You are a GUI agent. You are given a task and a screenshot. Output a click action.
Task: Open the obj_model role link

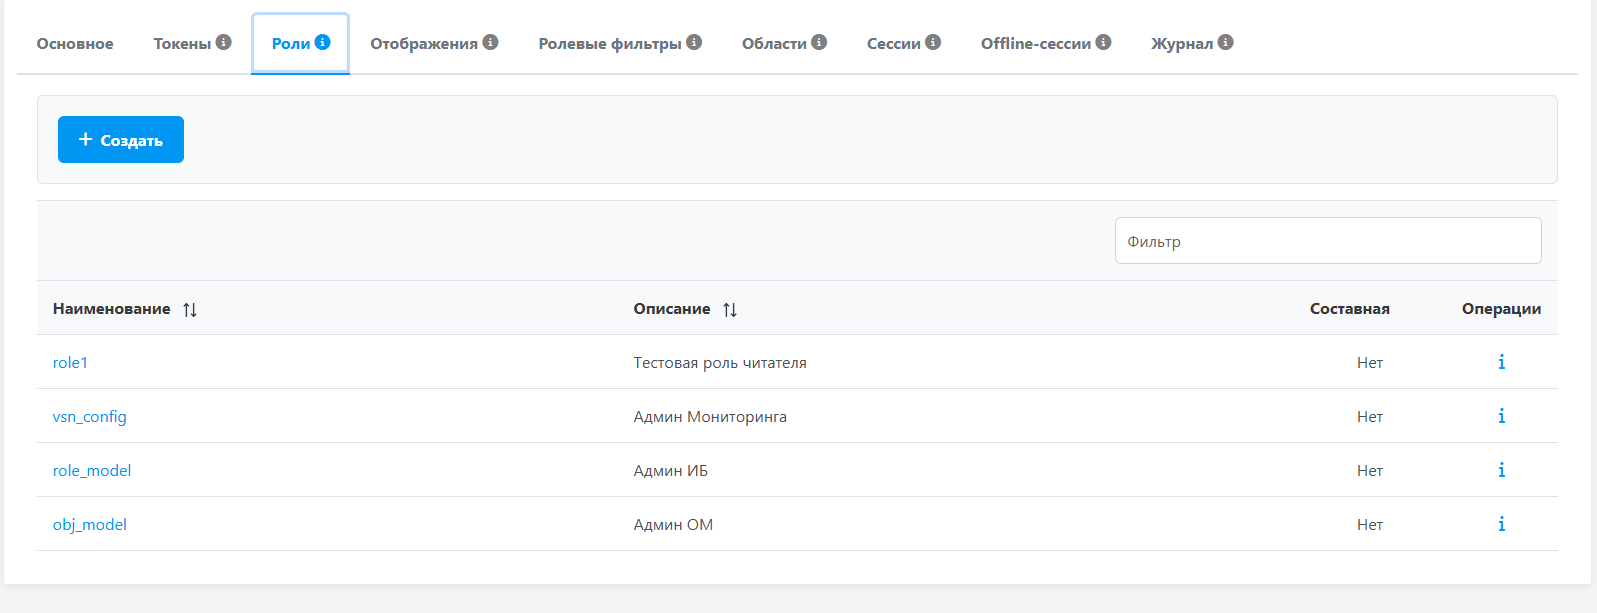(x=89, y=525)
